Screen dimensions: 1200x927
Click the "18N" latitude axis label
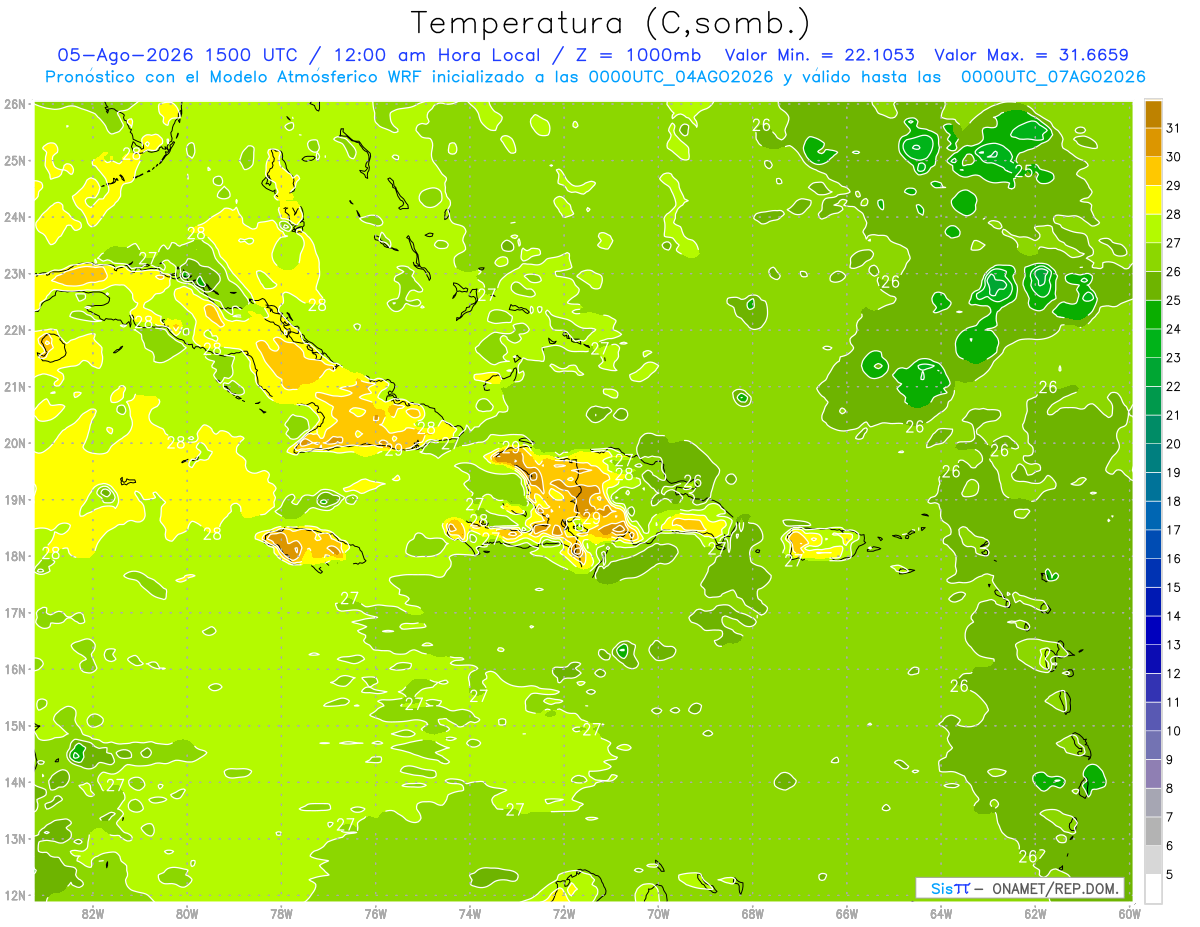pos(15,556)
